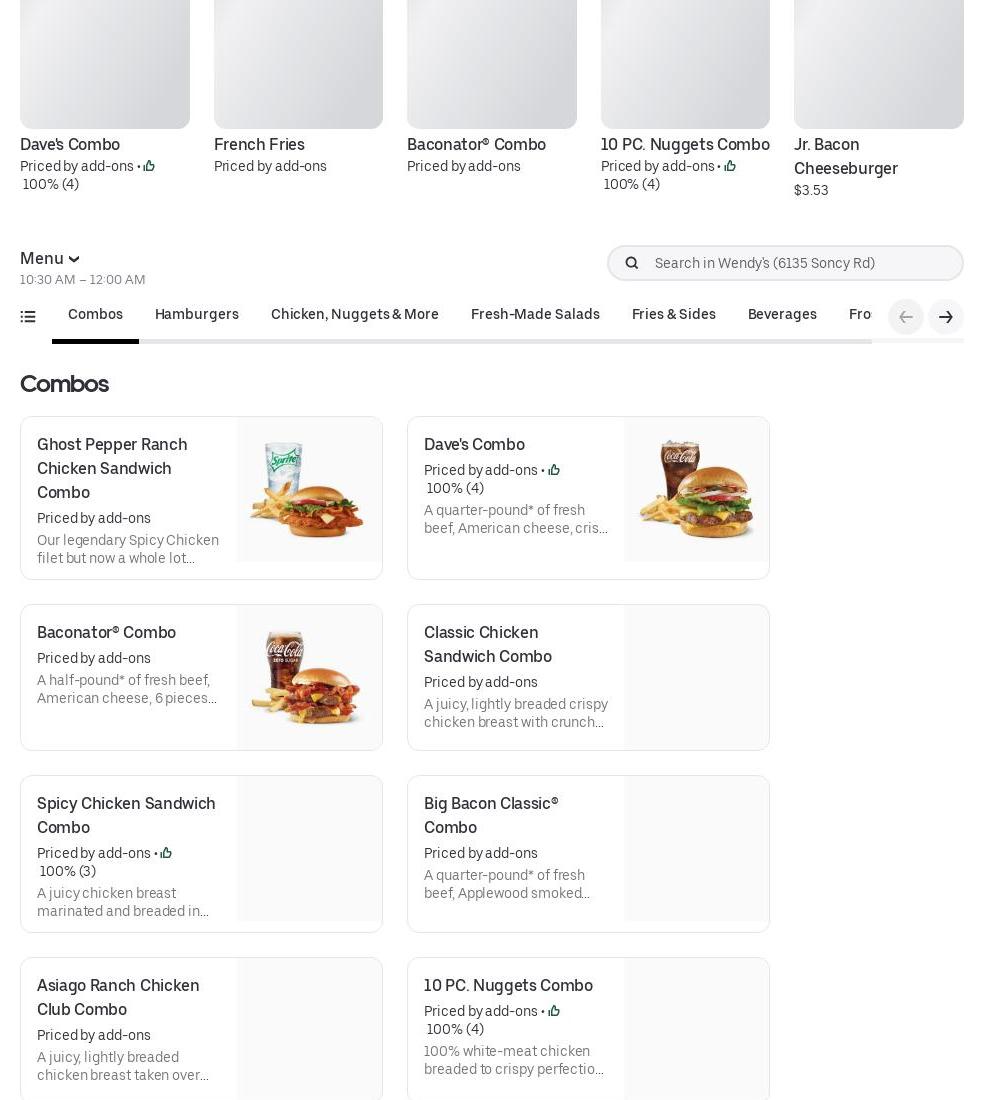Go to the Fries & Sides tab
This screenshot has height=1100, width=984.
tap(674, 314)
